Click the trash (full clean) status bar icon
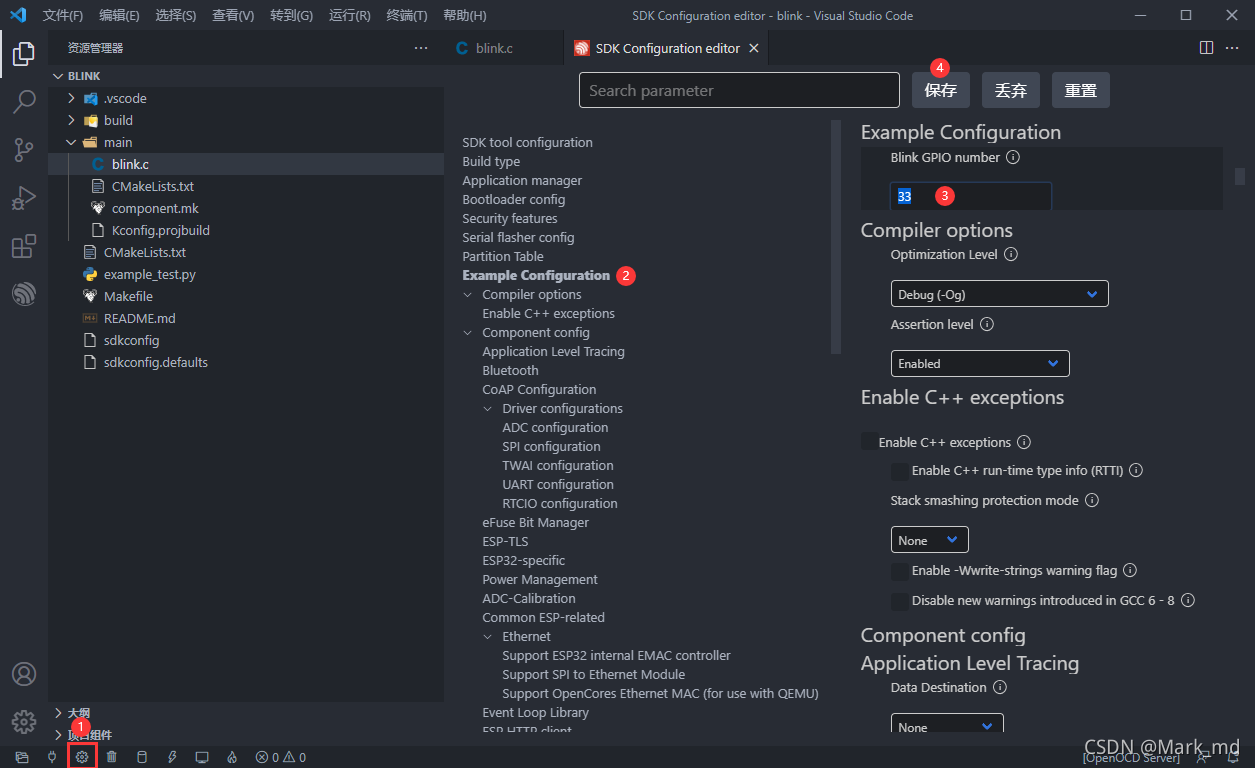The width and height of the screenshot is (1255, 768). pos(112,757)
